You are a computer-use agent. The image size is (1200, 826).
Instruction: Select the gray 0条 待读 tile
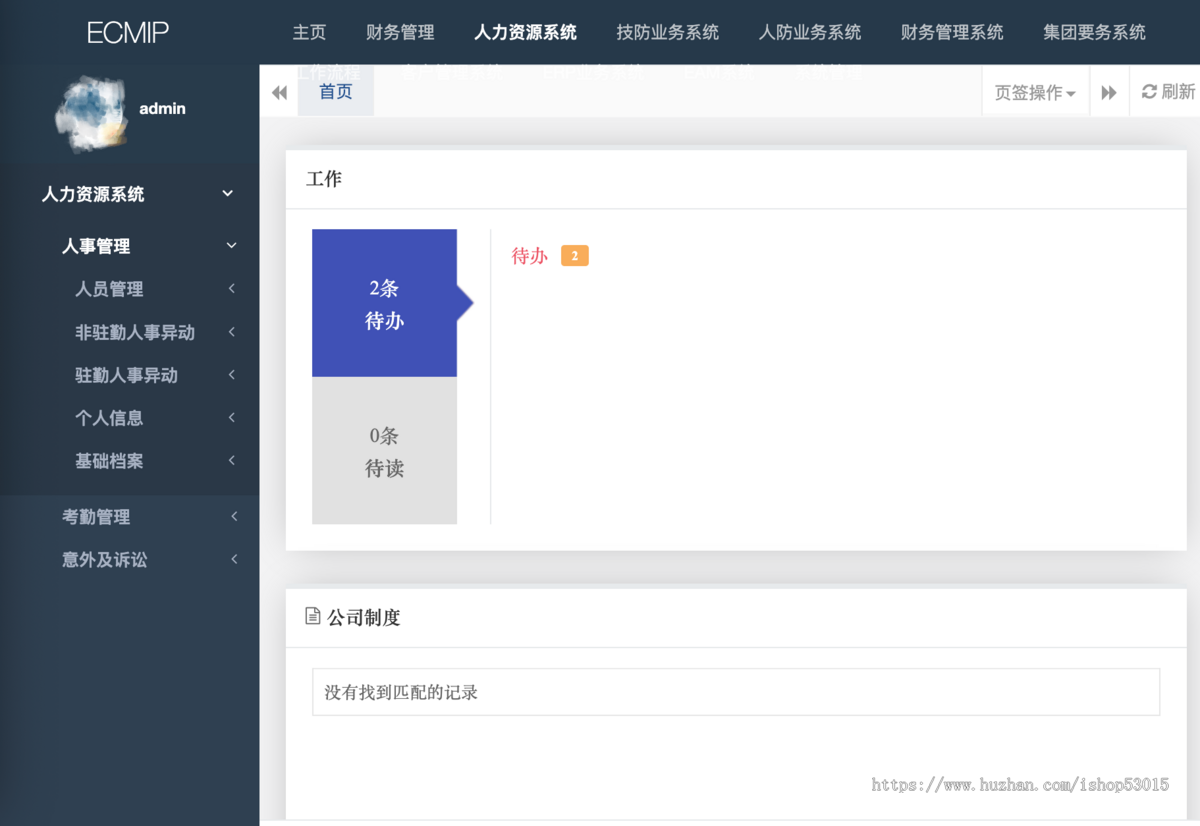pos(384,451)
